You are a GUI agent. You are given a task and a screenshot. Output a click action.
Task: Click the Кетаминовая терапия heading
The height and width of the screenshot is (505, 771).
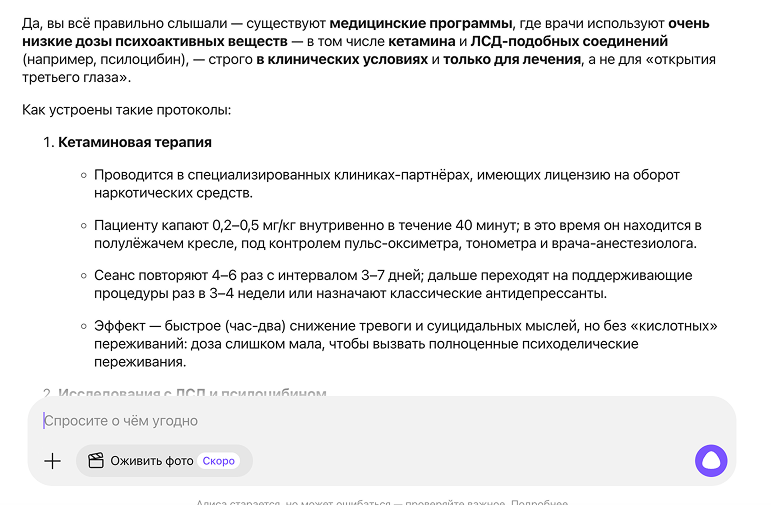(x=134, y=143)
